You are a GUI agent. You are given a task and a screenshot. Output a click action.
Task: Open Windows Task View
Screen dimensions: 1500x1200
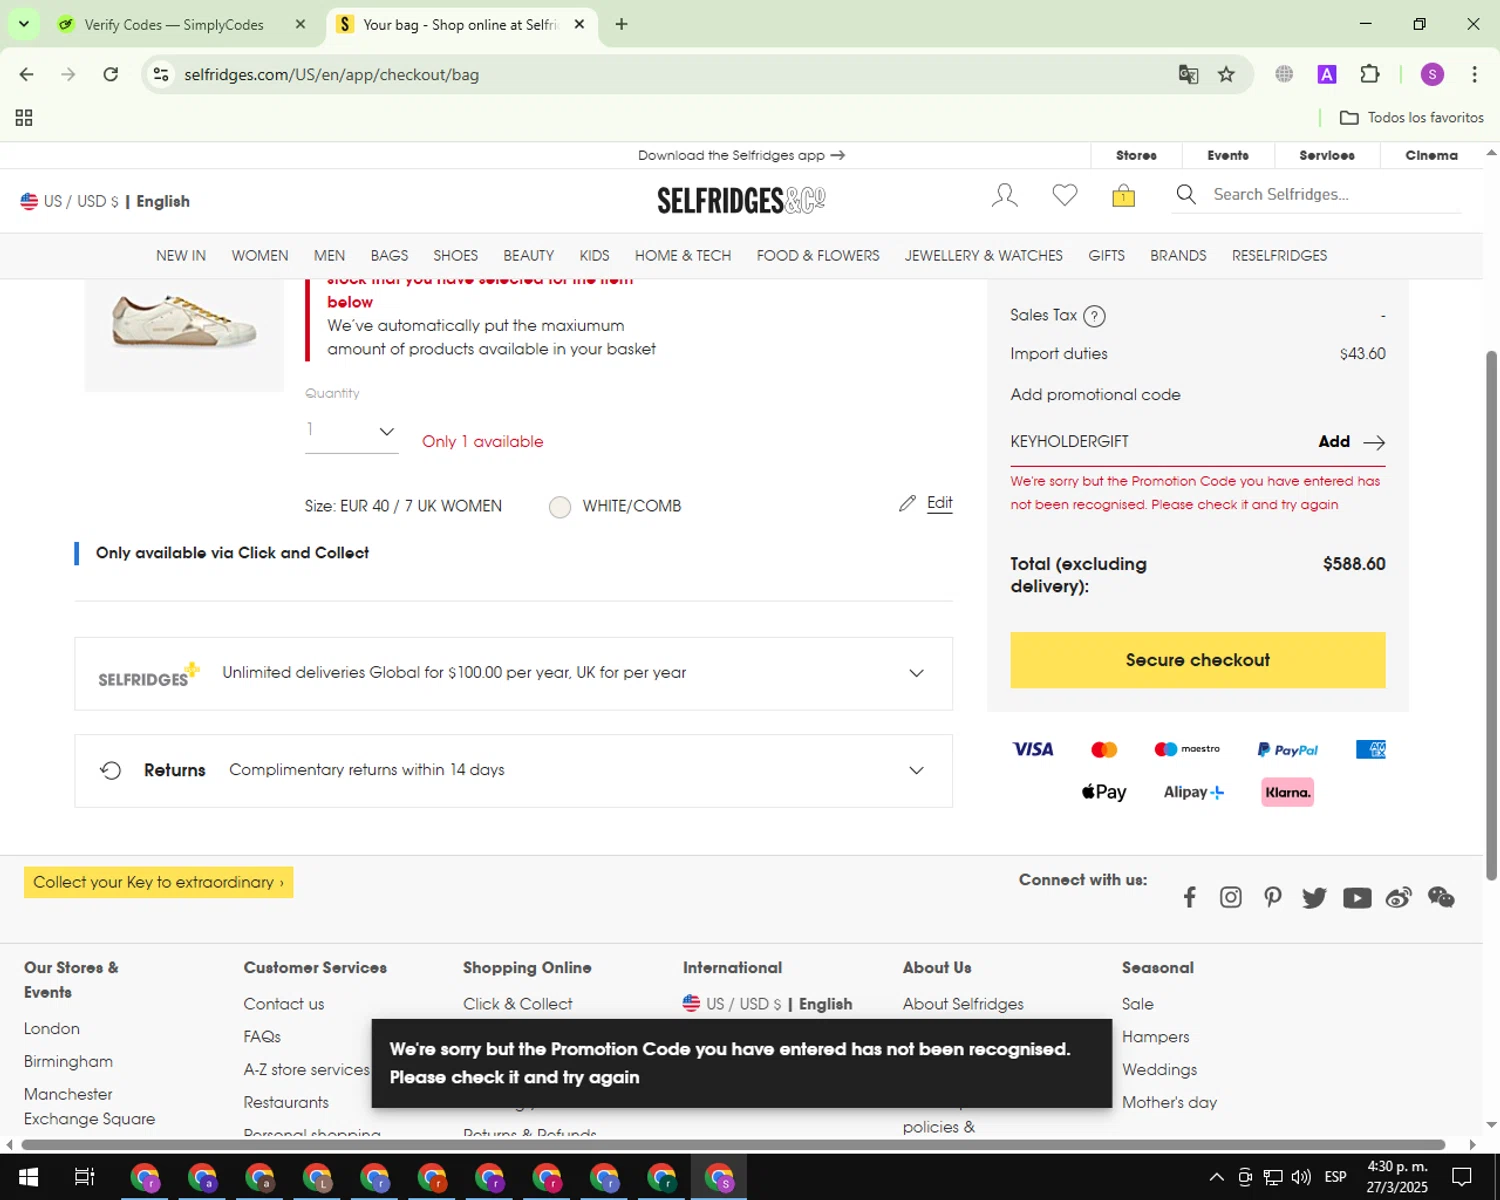(x=85, y=1177)
